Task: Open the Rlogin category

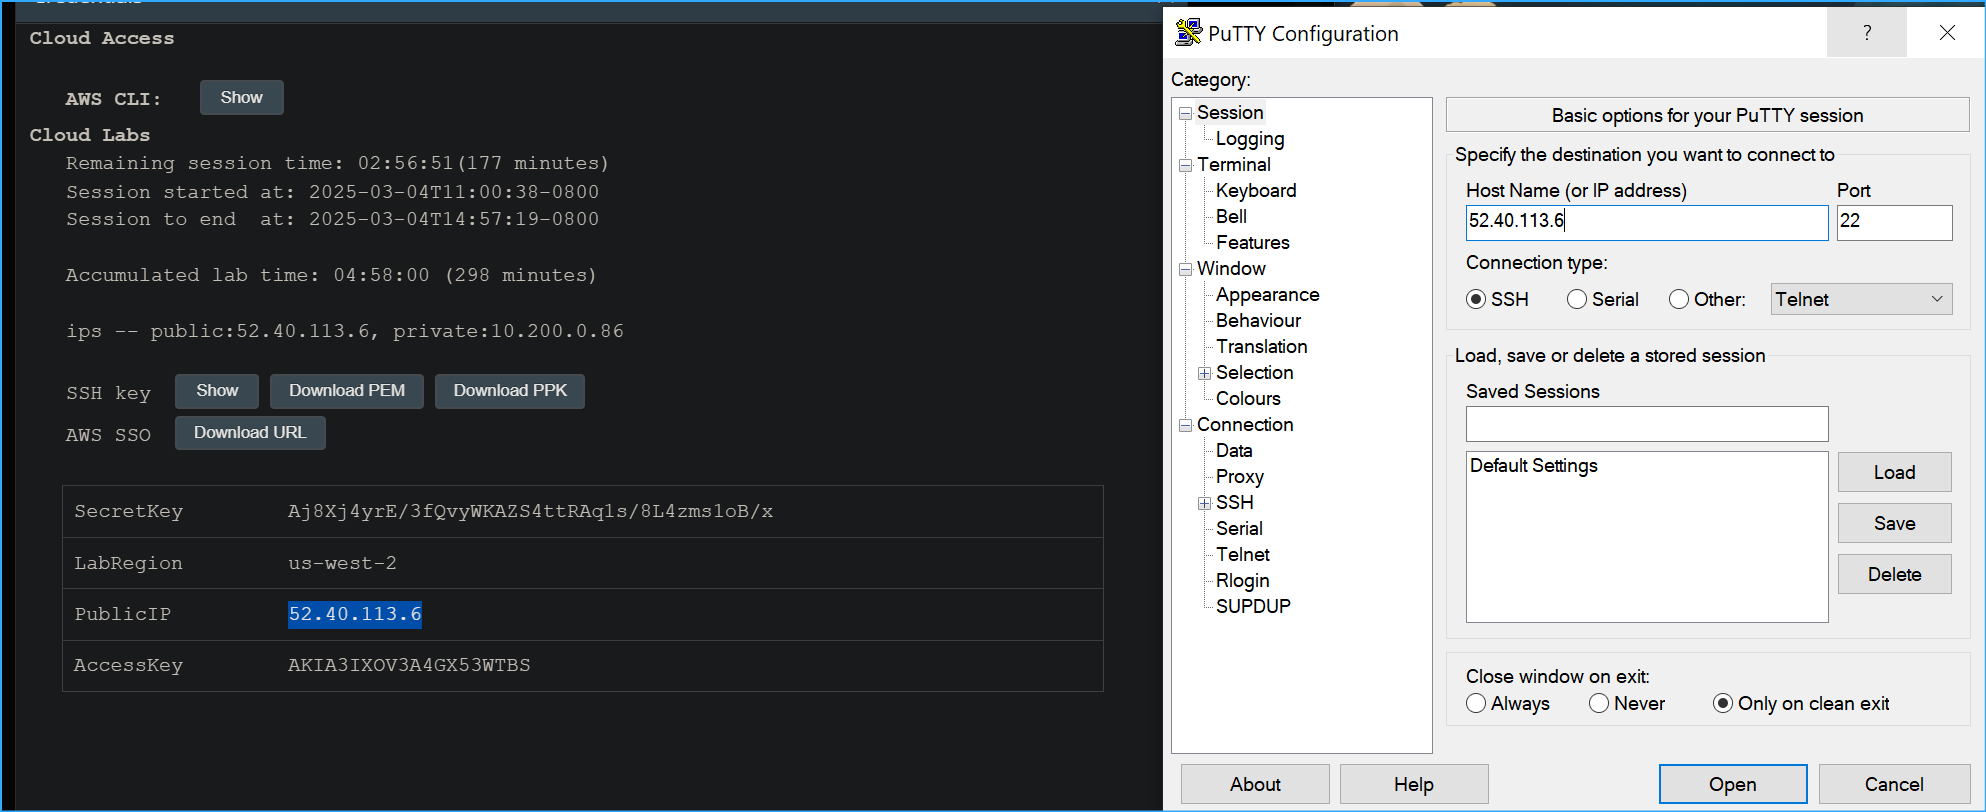Action: pyautogui.click(x=1242, y=580)
